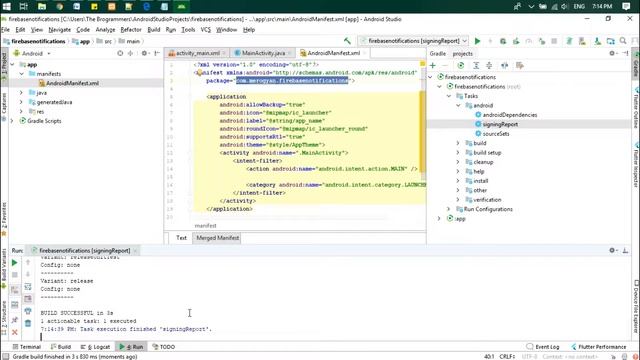Select androidDependencies Gradle task

coord(510,115)
